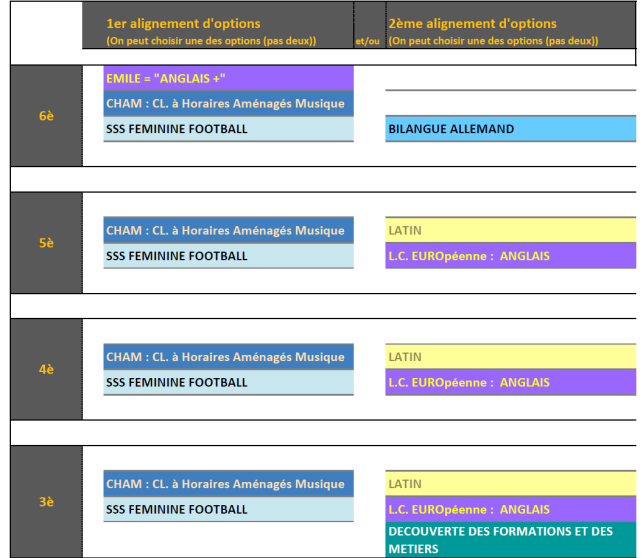Select the 5è grade label cell

[x=46, y=243]
